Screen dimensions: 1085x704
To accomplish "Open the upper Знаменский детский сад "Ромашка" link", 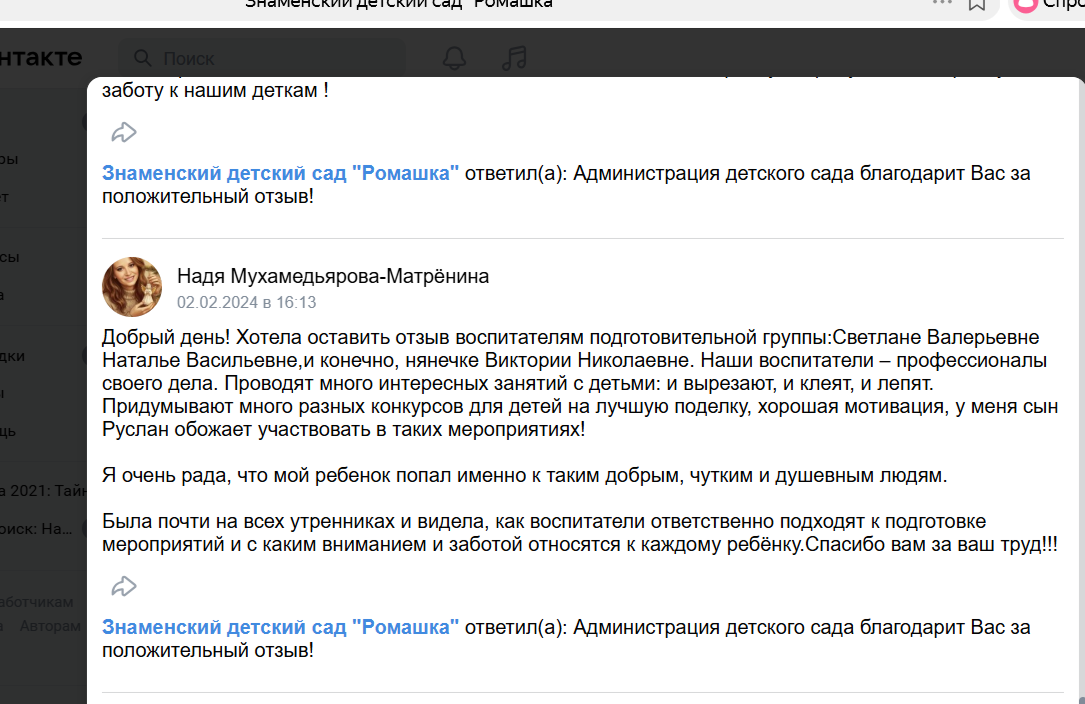I will click(281, 173).
